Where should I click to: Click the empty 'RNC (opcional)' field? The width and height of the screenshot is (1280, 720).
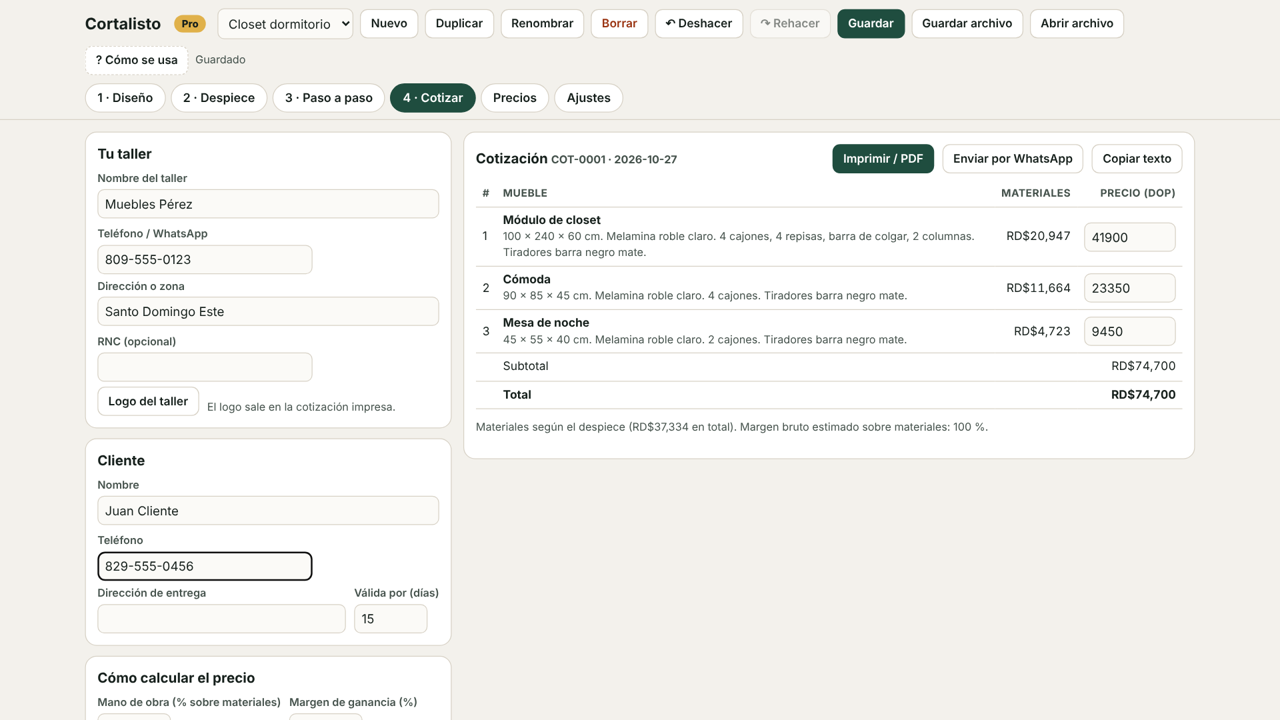click(x=205, y=367)
